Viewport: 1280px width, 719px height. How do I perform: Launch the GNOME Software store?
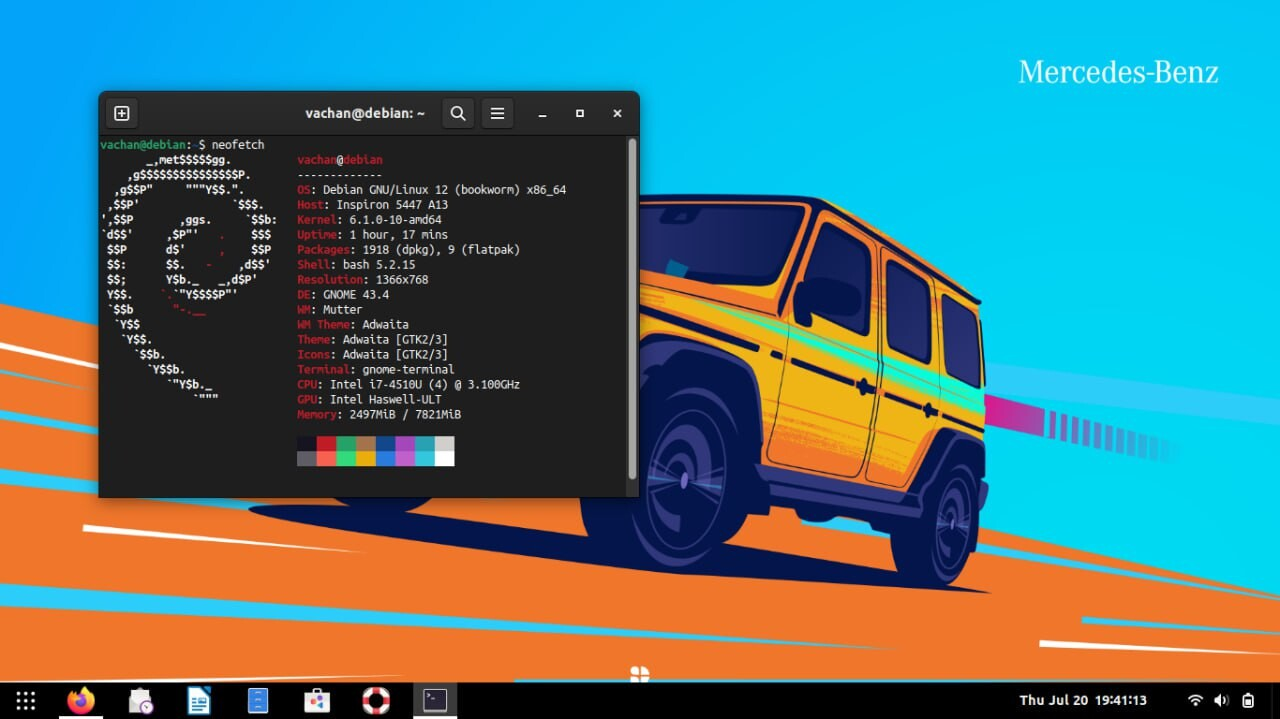pos(317,701)
